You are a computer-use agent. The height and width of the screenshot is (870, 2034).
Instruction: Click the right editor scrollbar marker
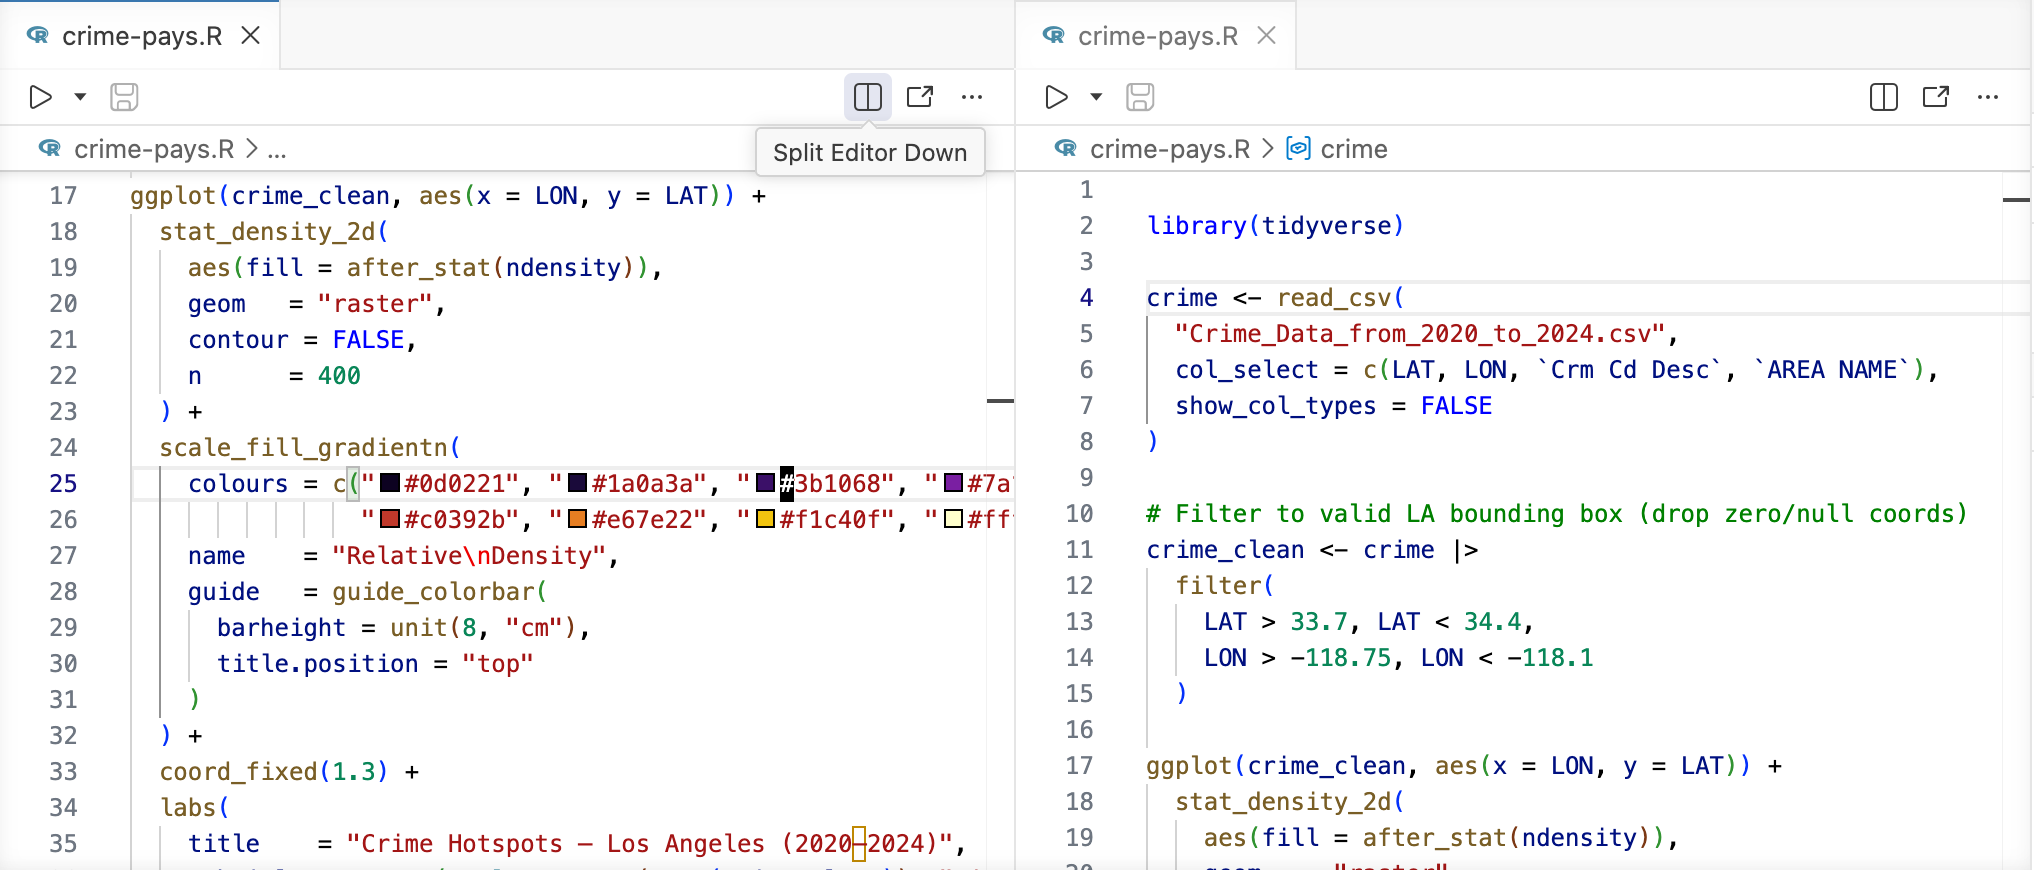(x=2017, y=200)
